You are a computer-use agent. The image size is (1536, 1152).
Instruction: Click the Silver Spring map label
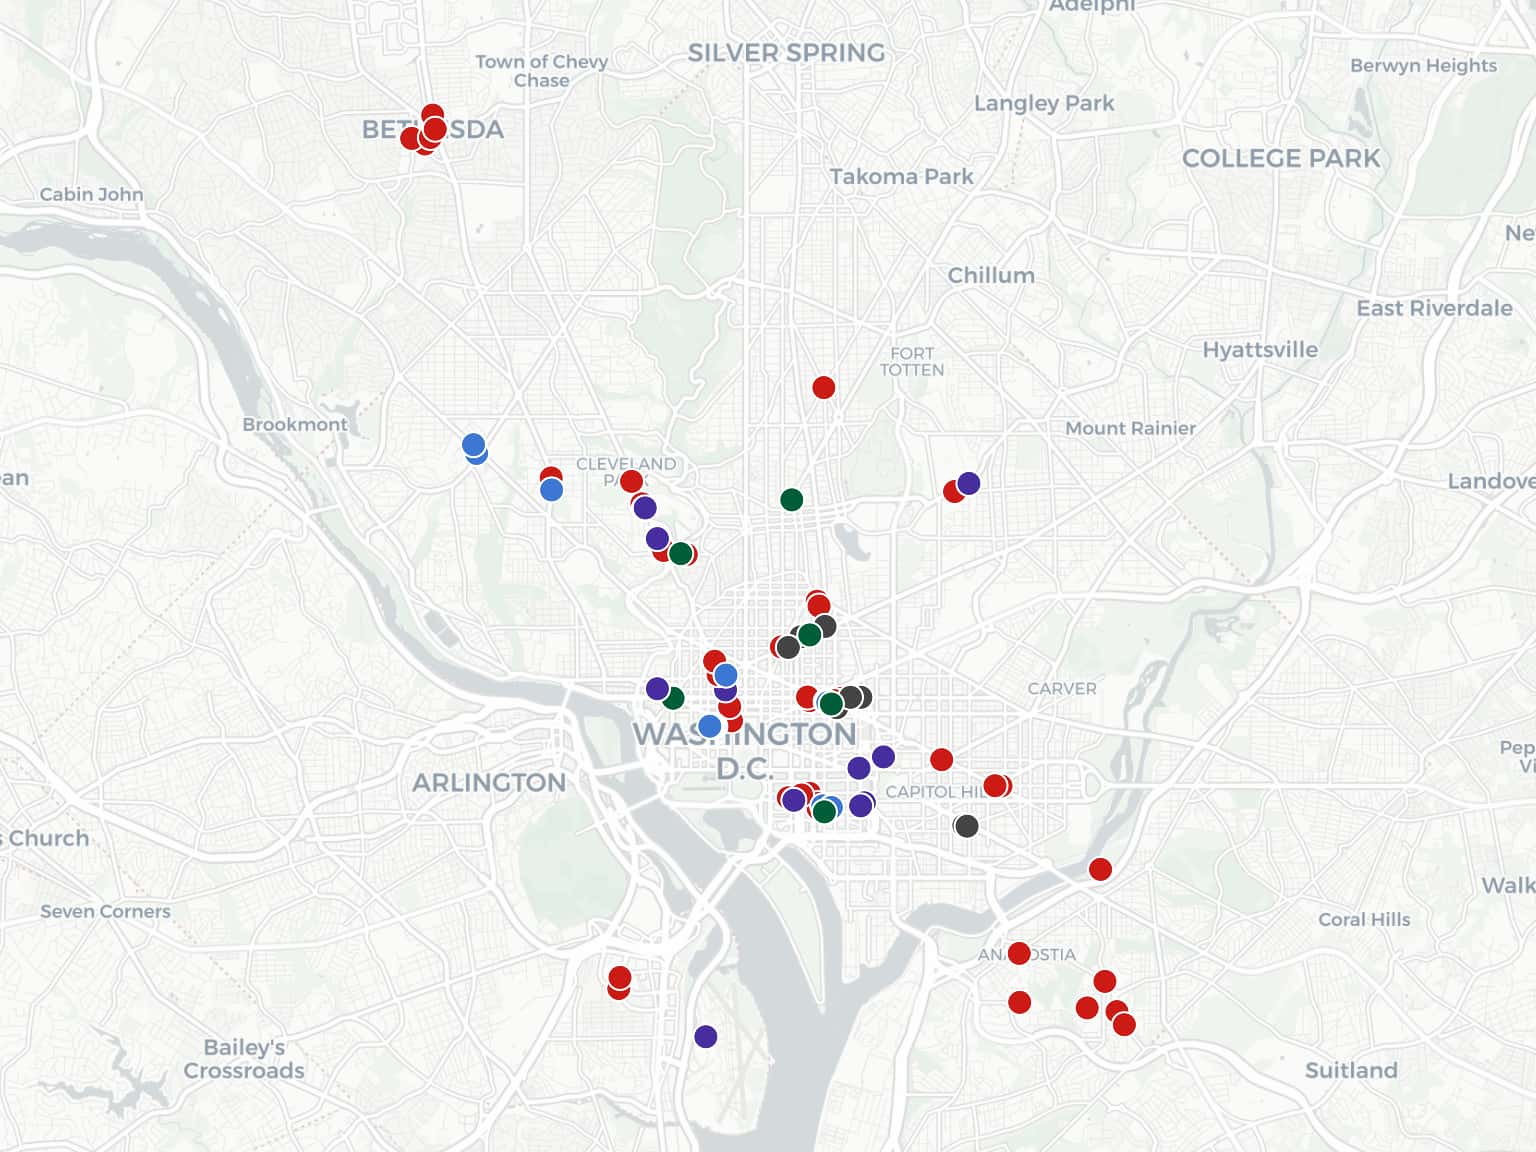786,53
